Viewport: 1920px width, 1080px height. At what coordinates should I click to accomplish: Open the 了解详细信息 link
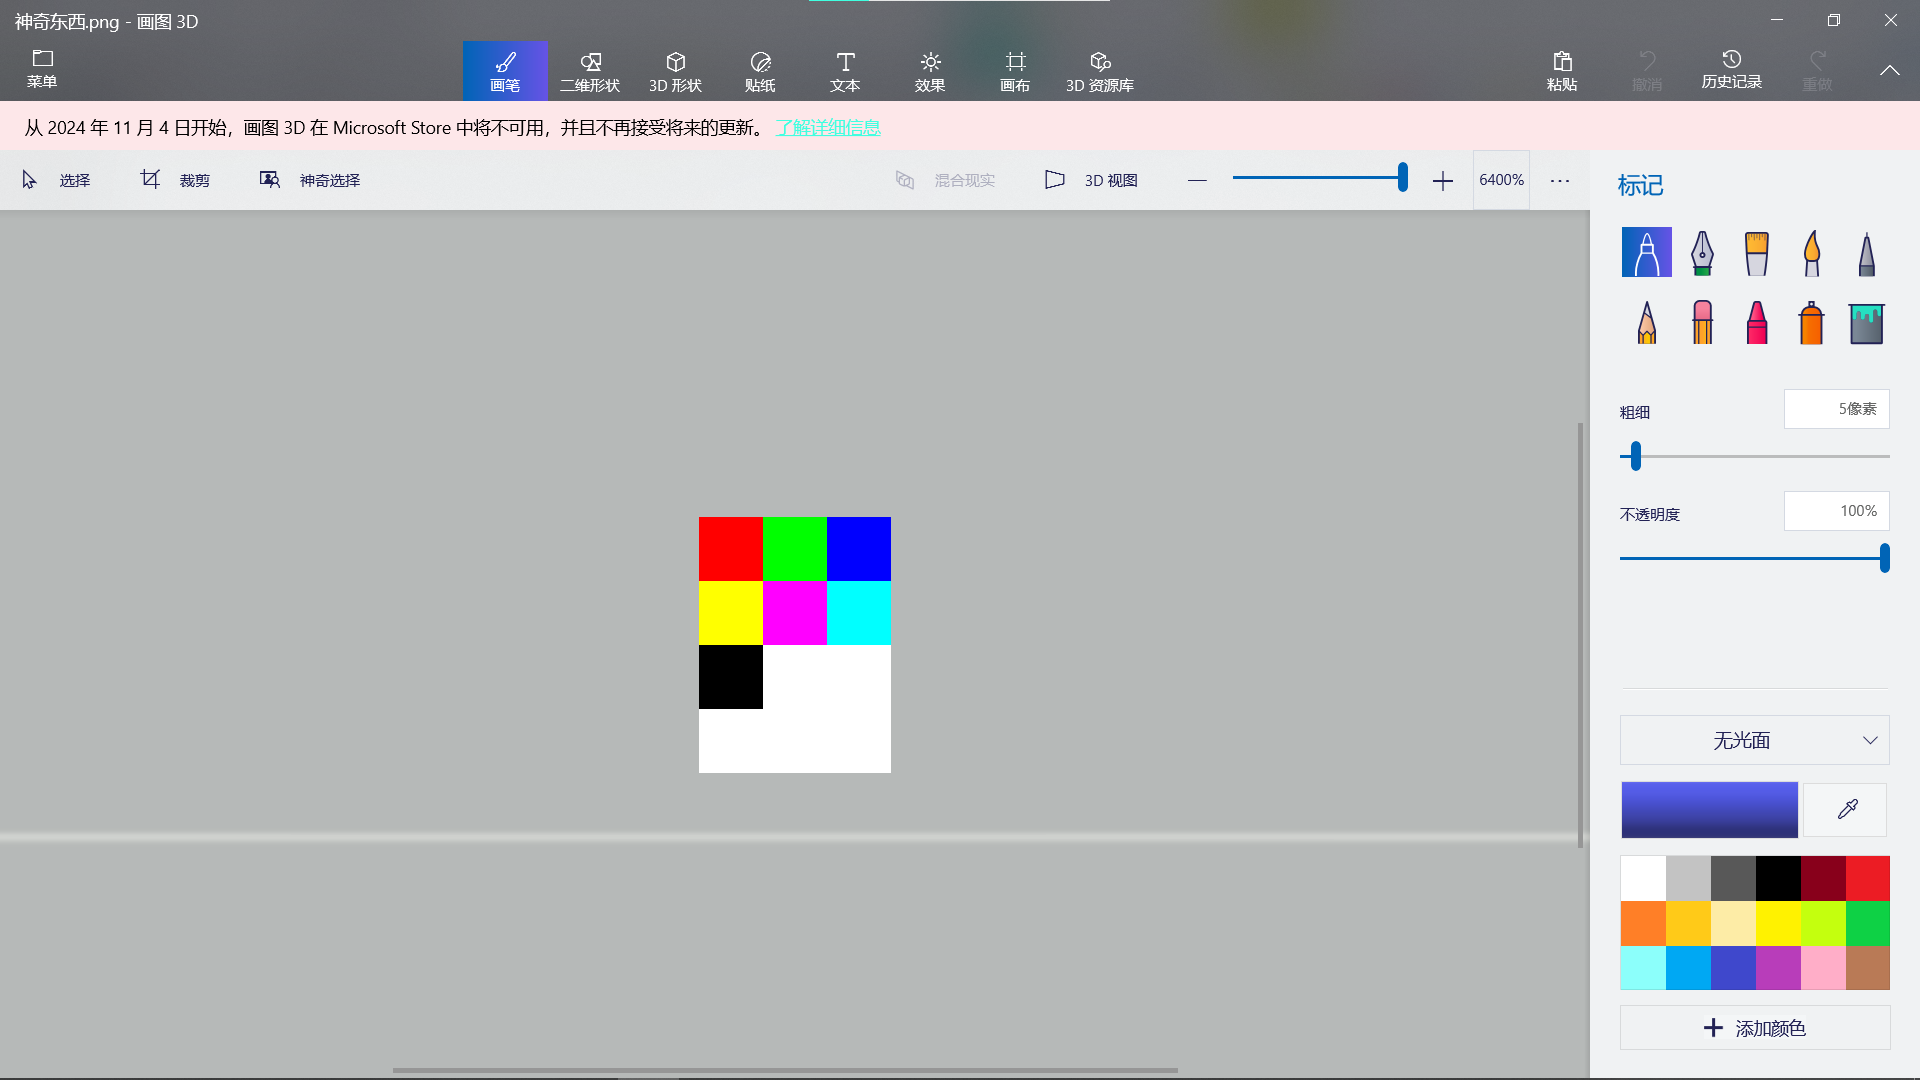click(x=828, y=127)
